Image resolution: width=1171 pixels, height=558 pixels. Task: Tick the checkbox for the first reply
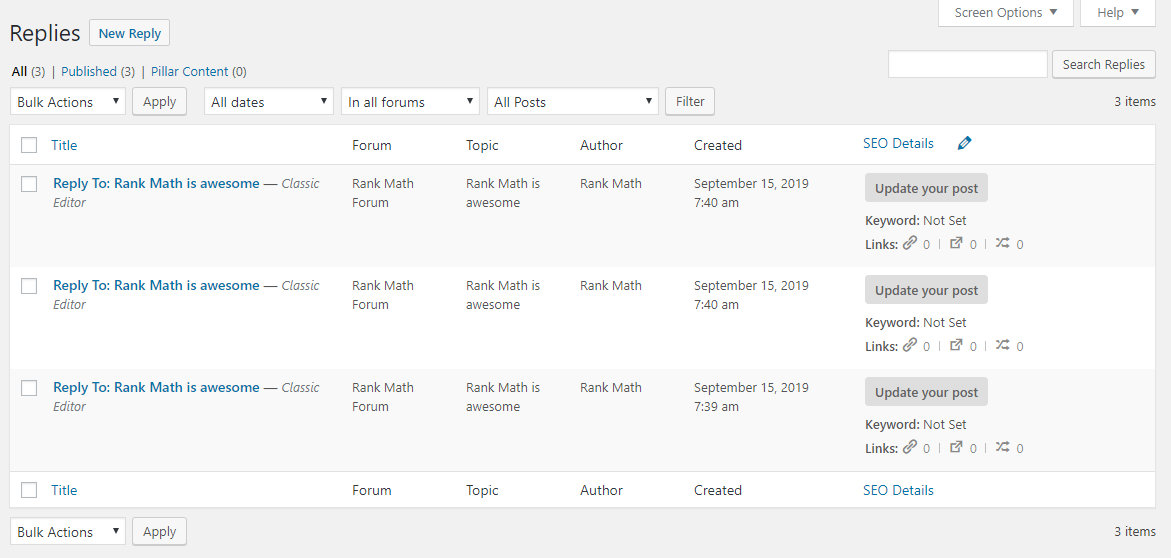(29, 184)
